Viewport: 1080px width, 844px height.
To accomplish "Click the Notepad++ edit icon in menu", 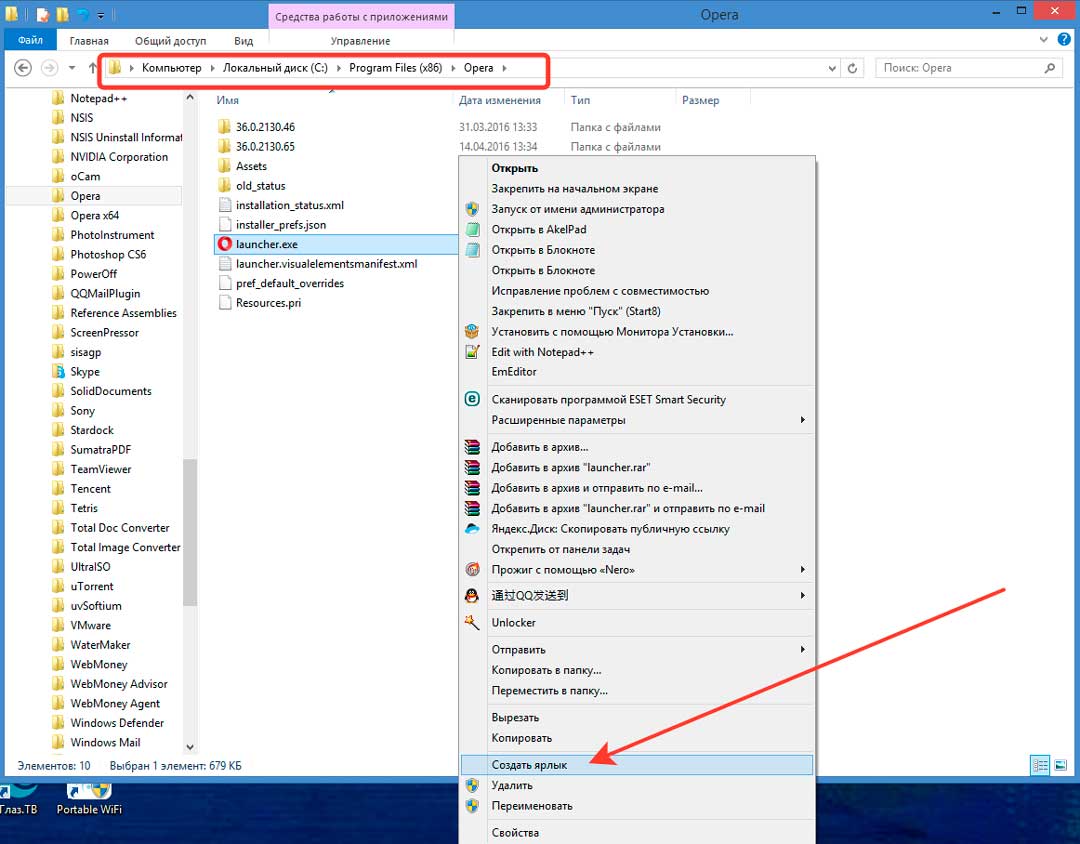I will point(472,351).
